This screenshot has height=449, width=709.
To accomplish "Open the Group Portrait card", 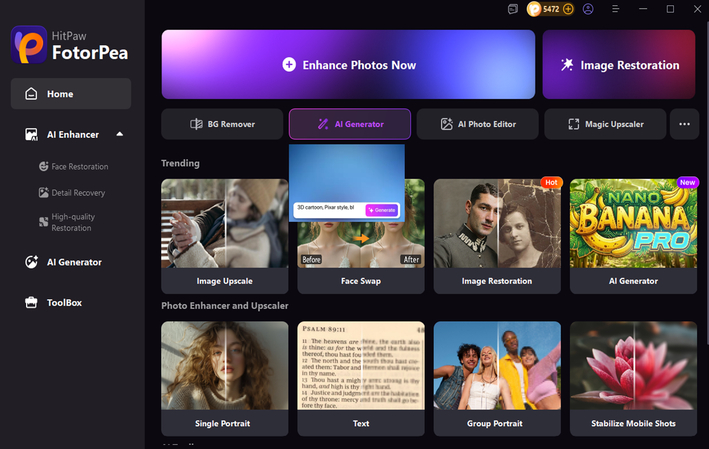I will 497,378.
